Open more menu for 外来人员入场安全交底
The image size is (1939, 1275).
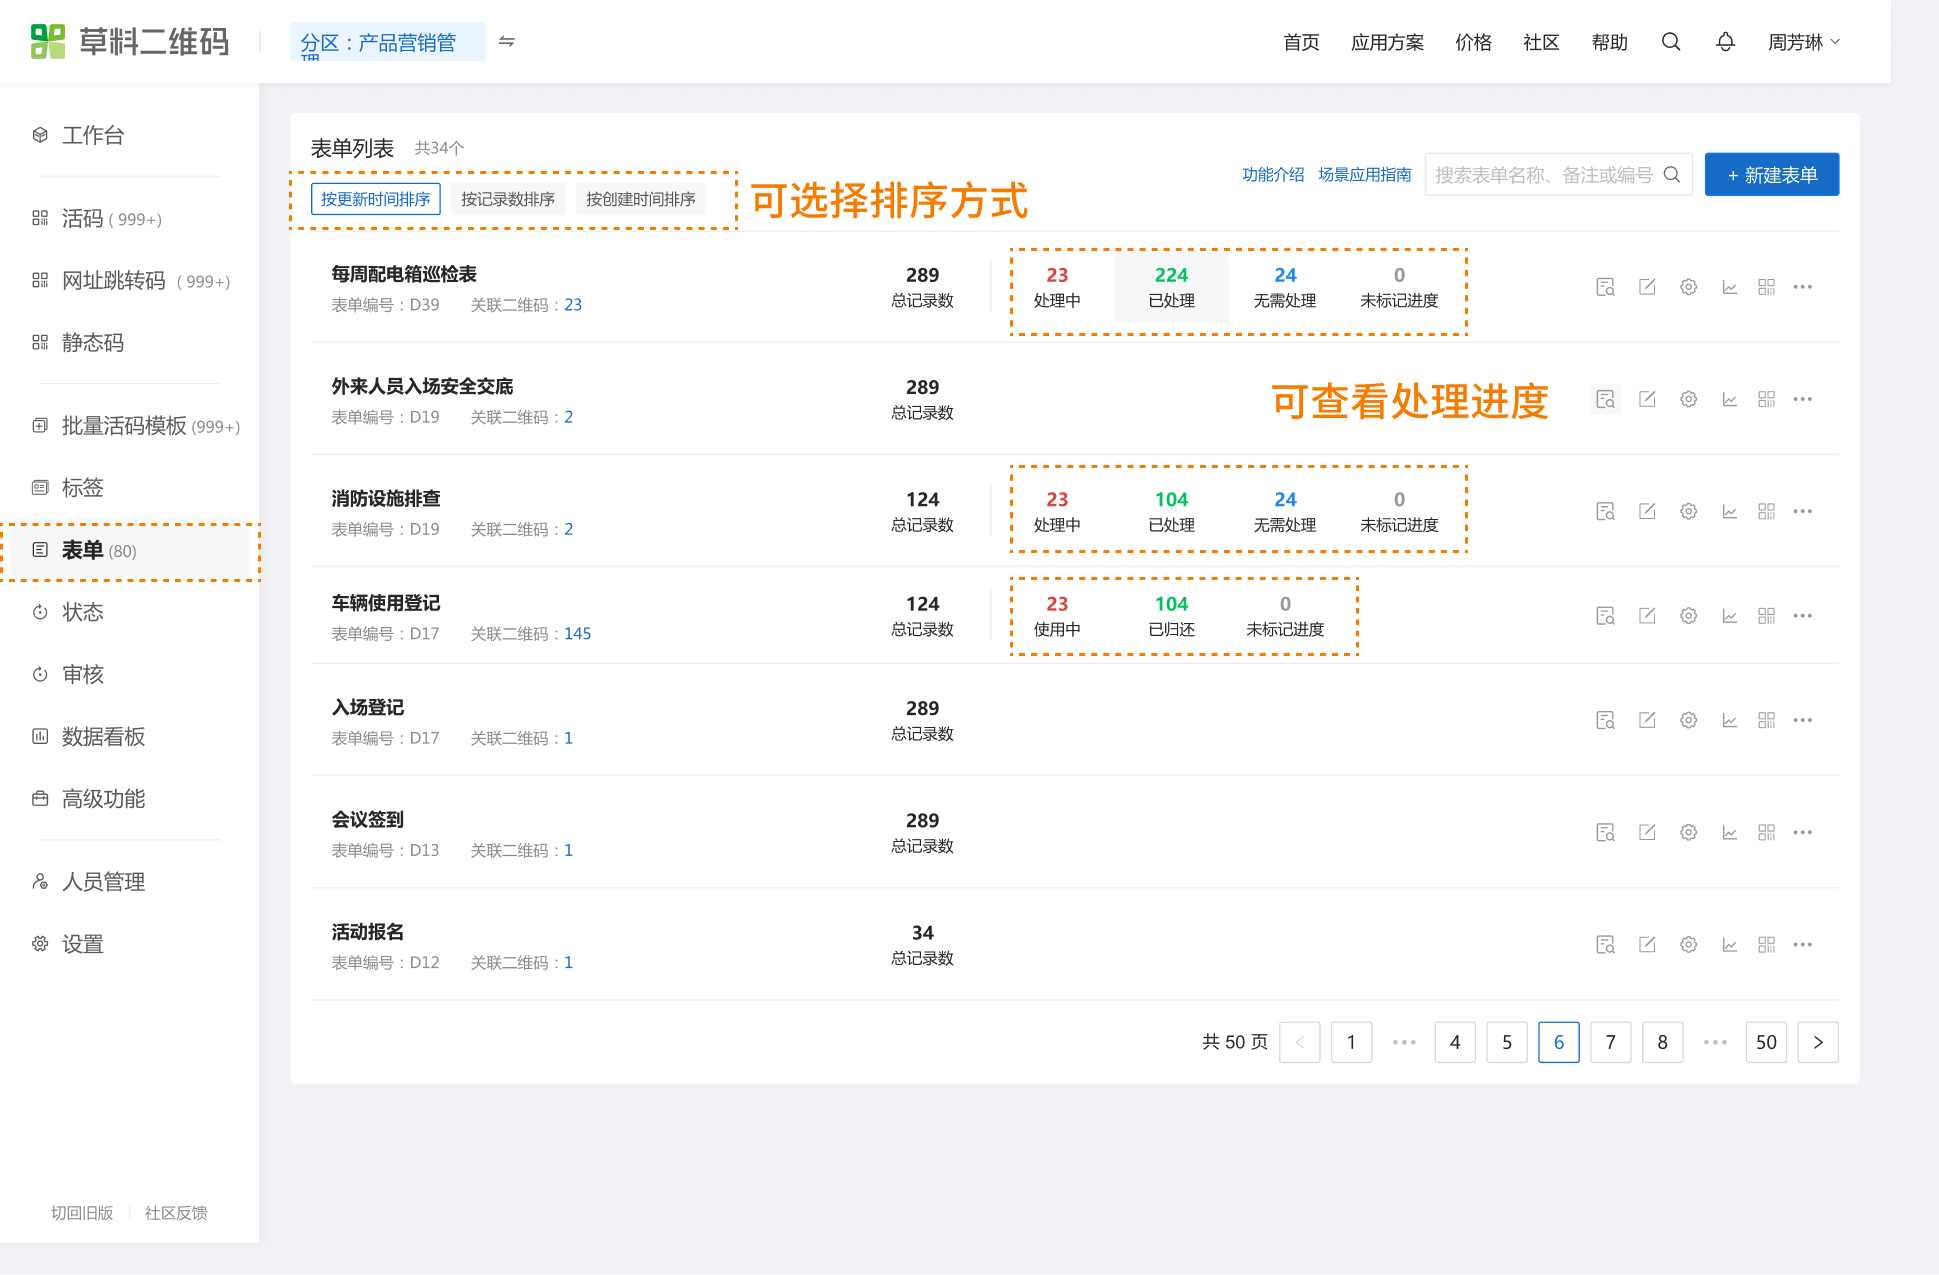click(x=1802, y=399)
